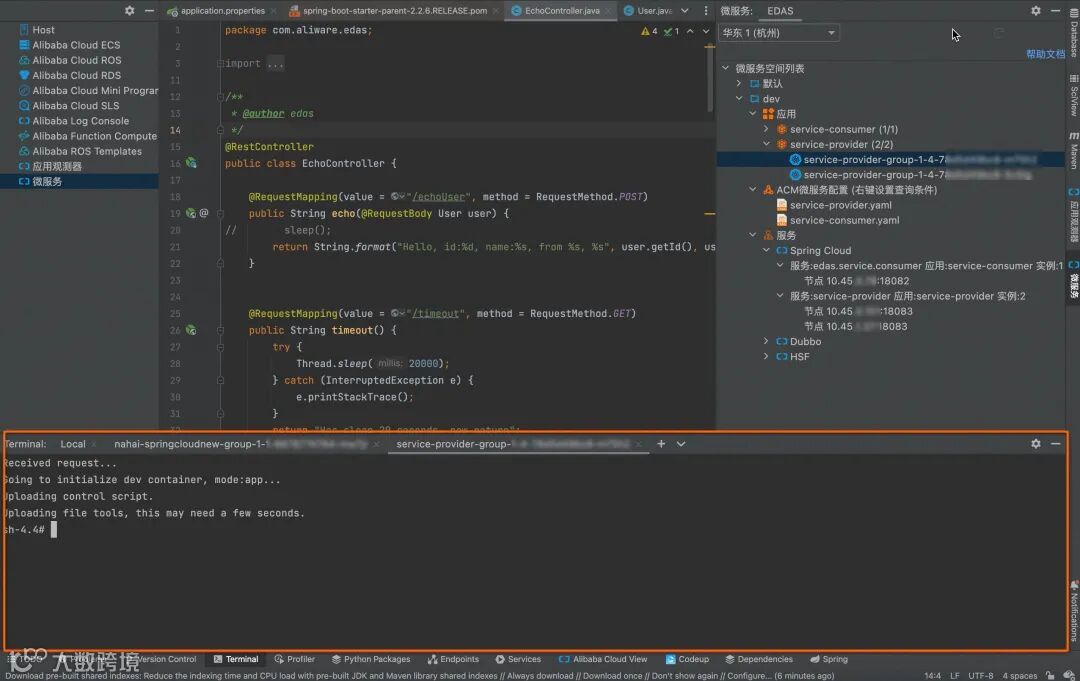Open left panel settings gear
This screenshot has width=1080, height=681.
129,10
